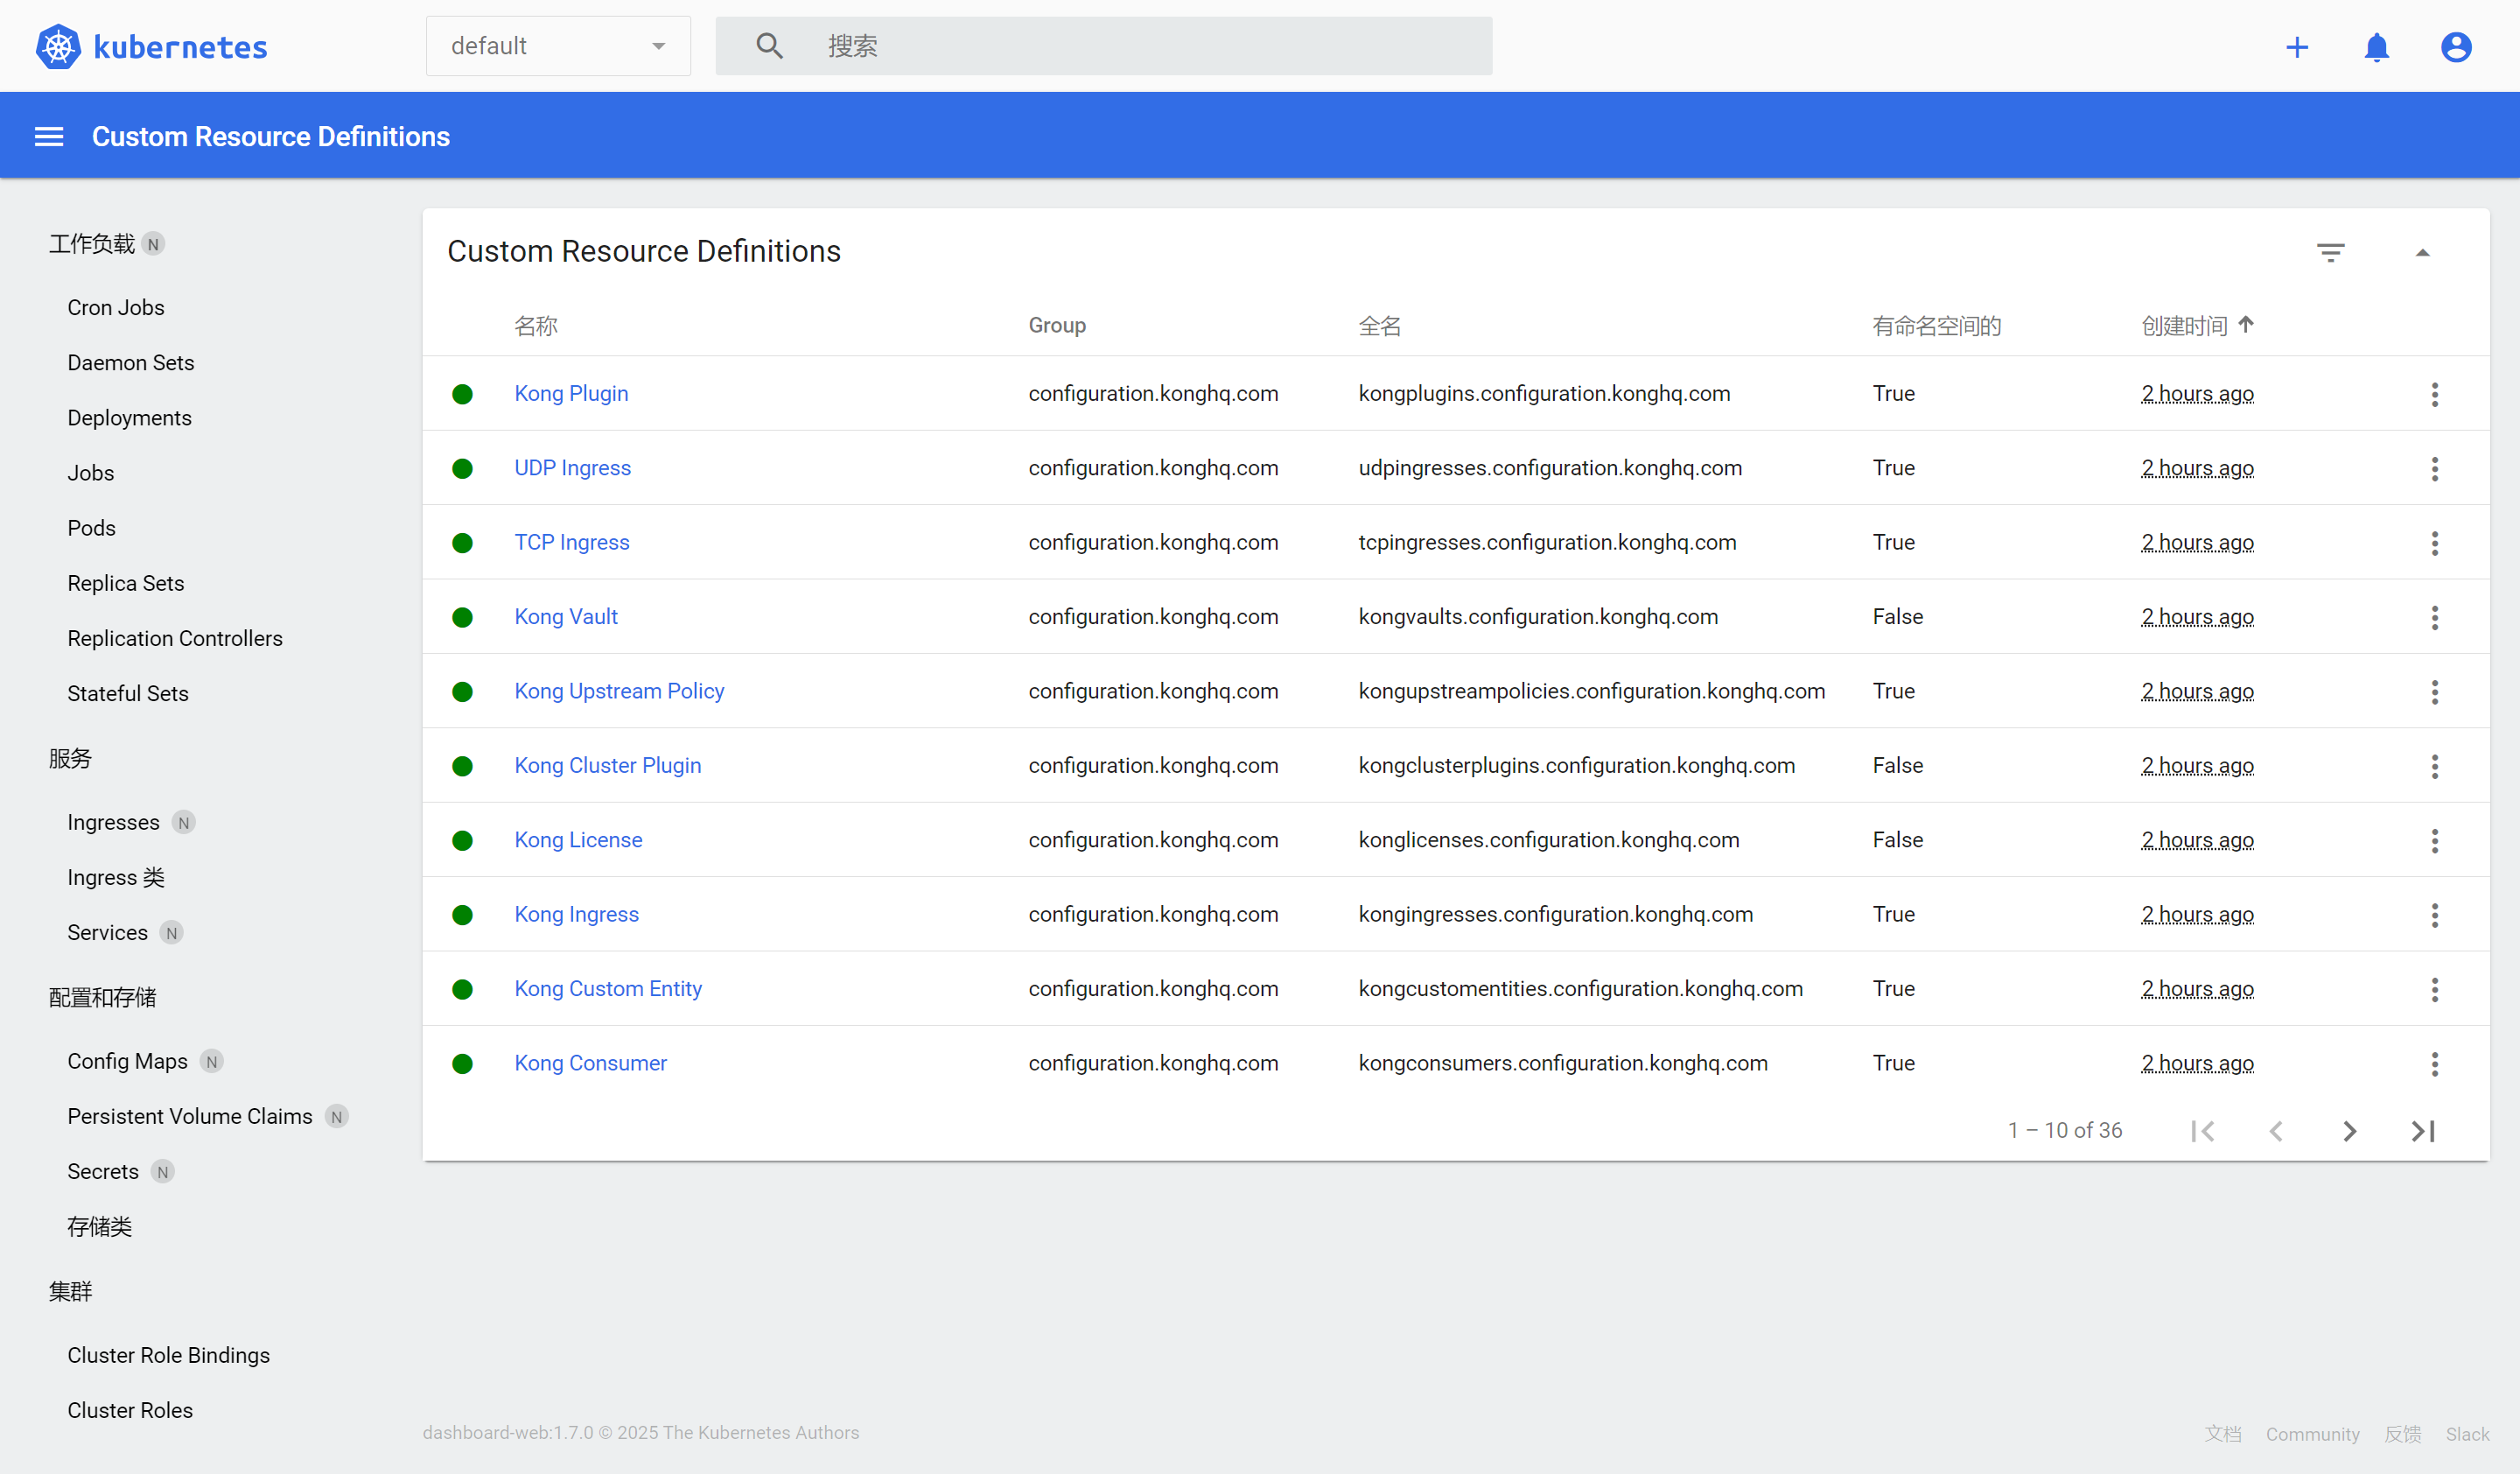Open the default namespace dropdown

click(x=558, y=46)
